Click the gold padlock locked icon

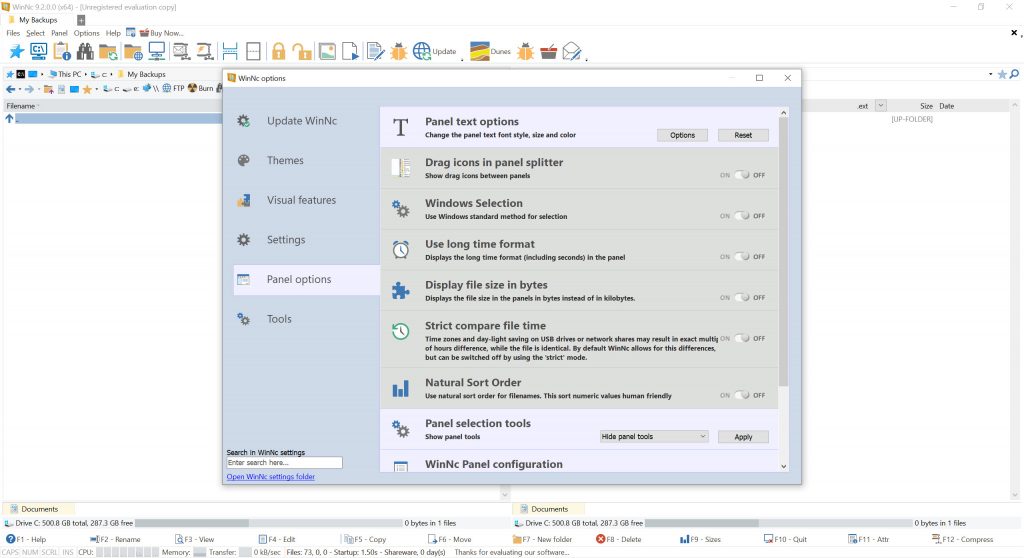(279, 51)
